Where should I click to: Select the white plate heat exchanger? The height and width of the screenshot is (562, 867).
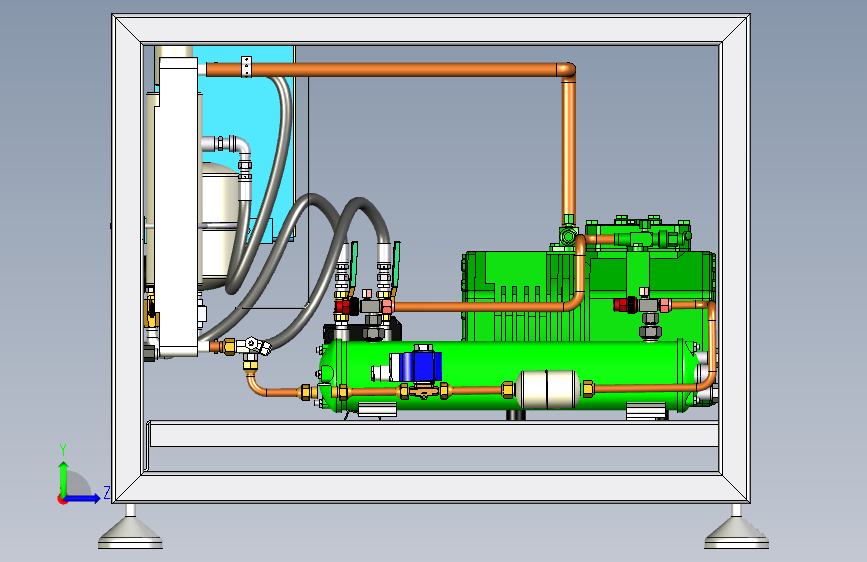click(176, 207)
